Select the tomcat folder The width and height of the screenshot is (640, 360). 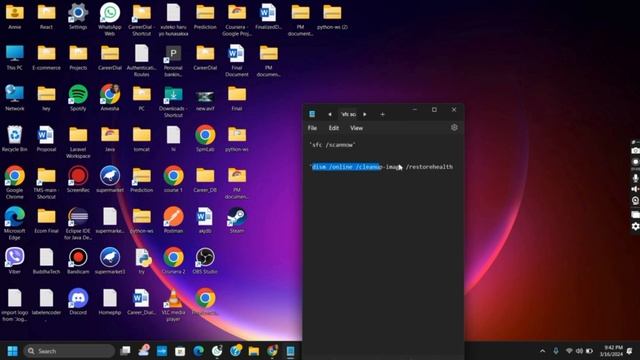142,139
